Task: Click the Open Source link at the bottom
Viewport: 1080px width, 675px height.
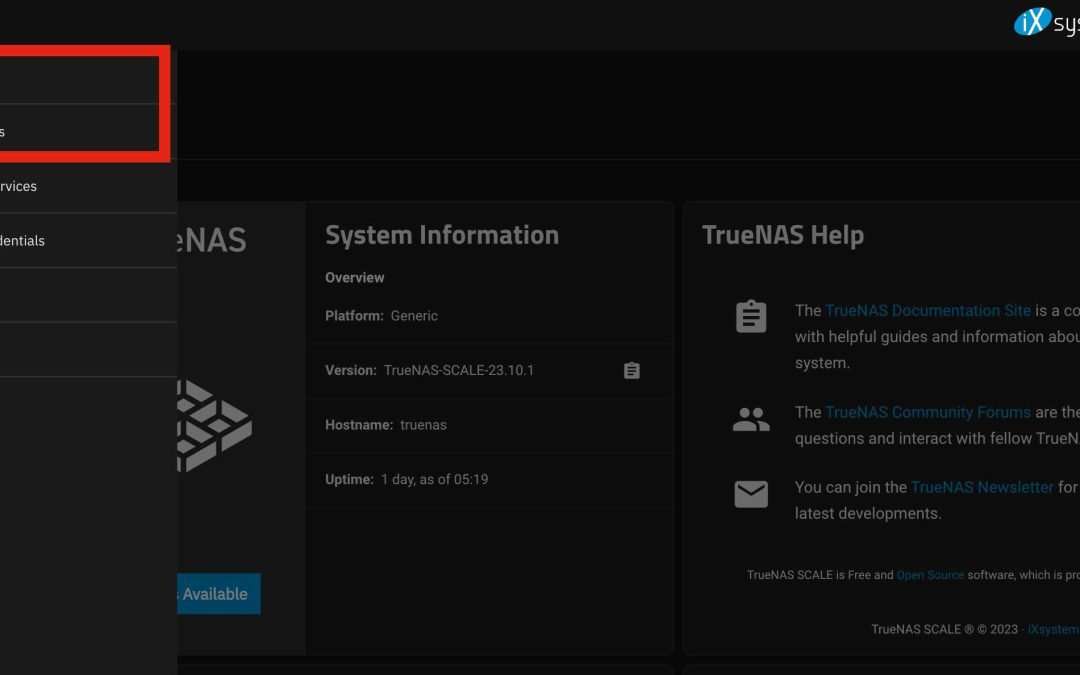Action: tap(930, 575)
